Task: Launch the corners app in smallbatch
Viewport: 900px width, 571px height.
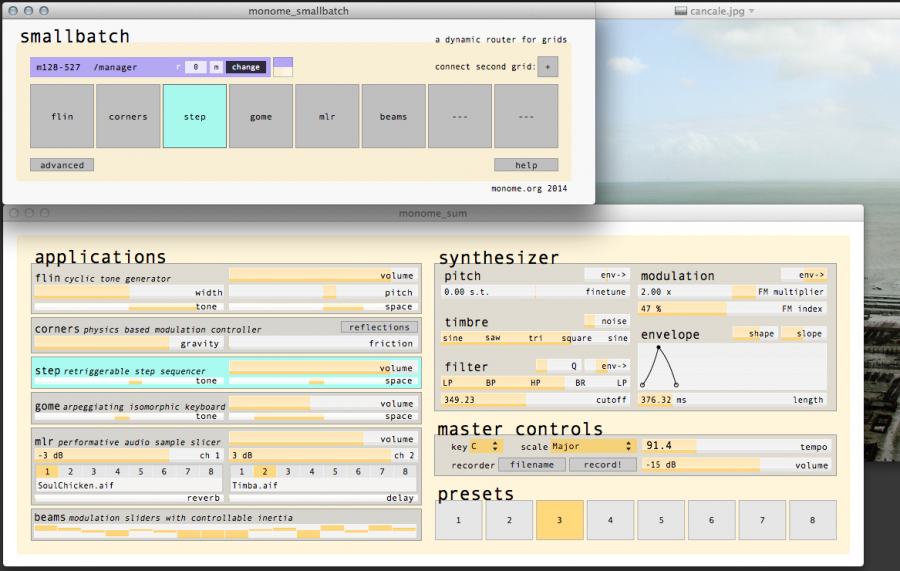Action: pyautogui.click(x=128, y=116)
